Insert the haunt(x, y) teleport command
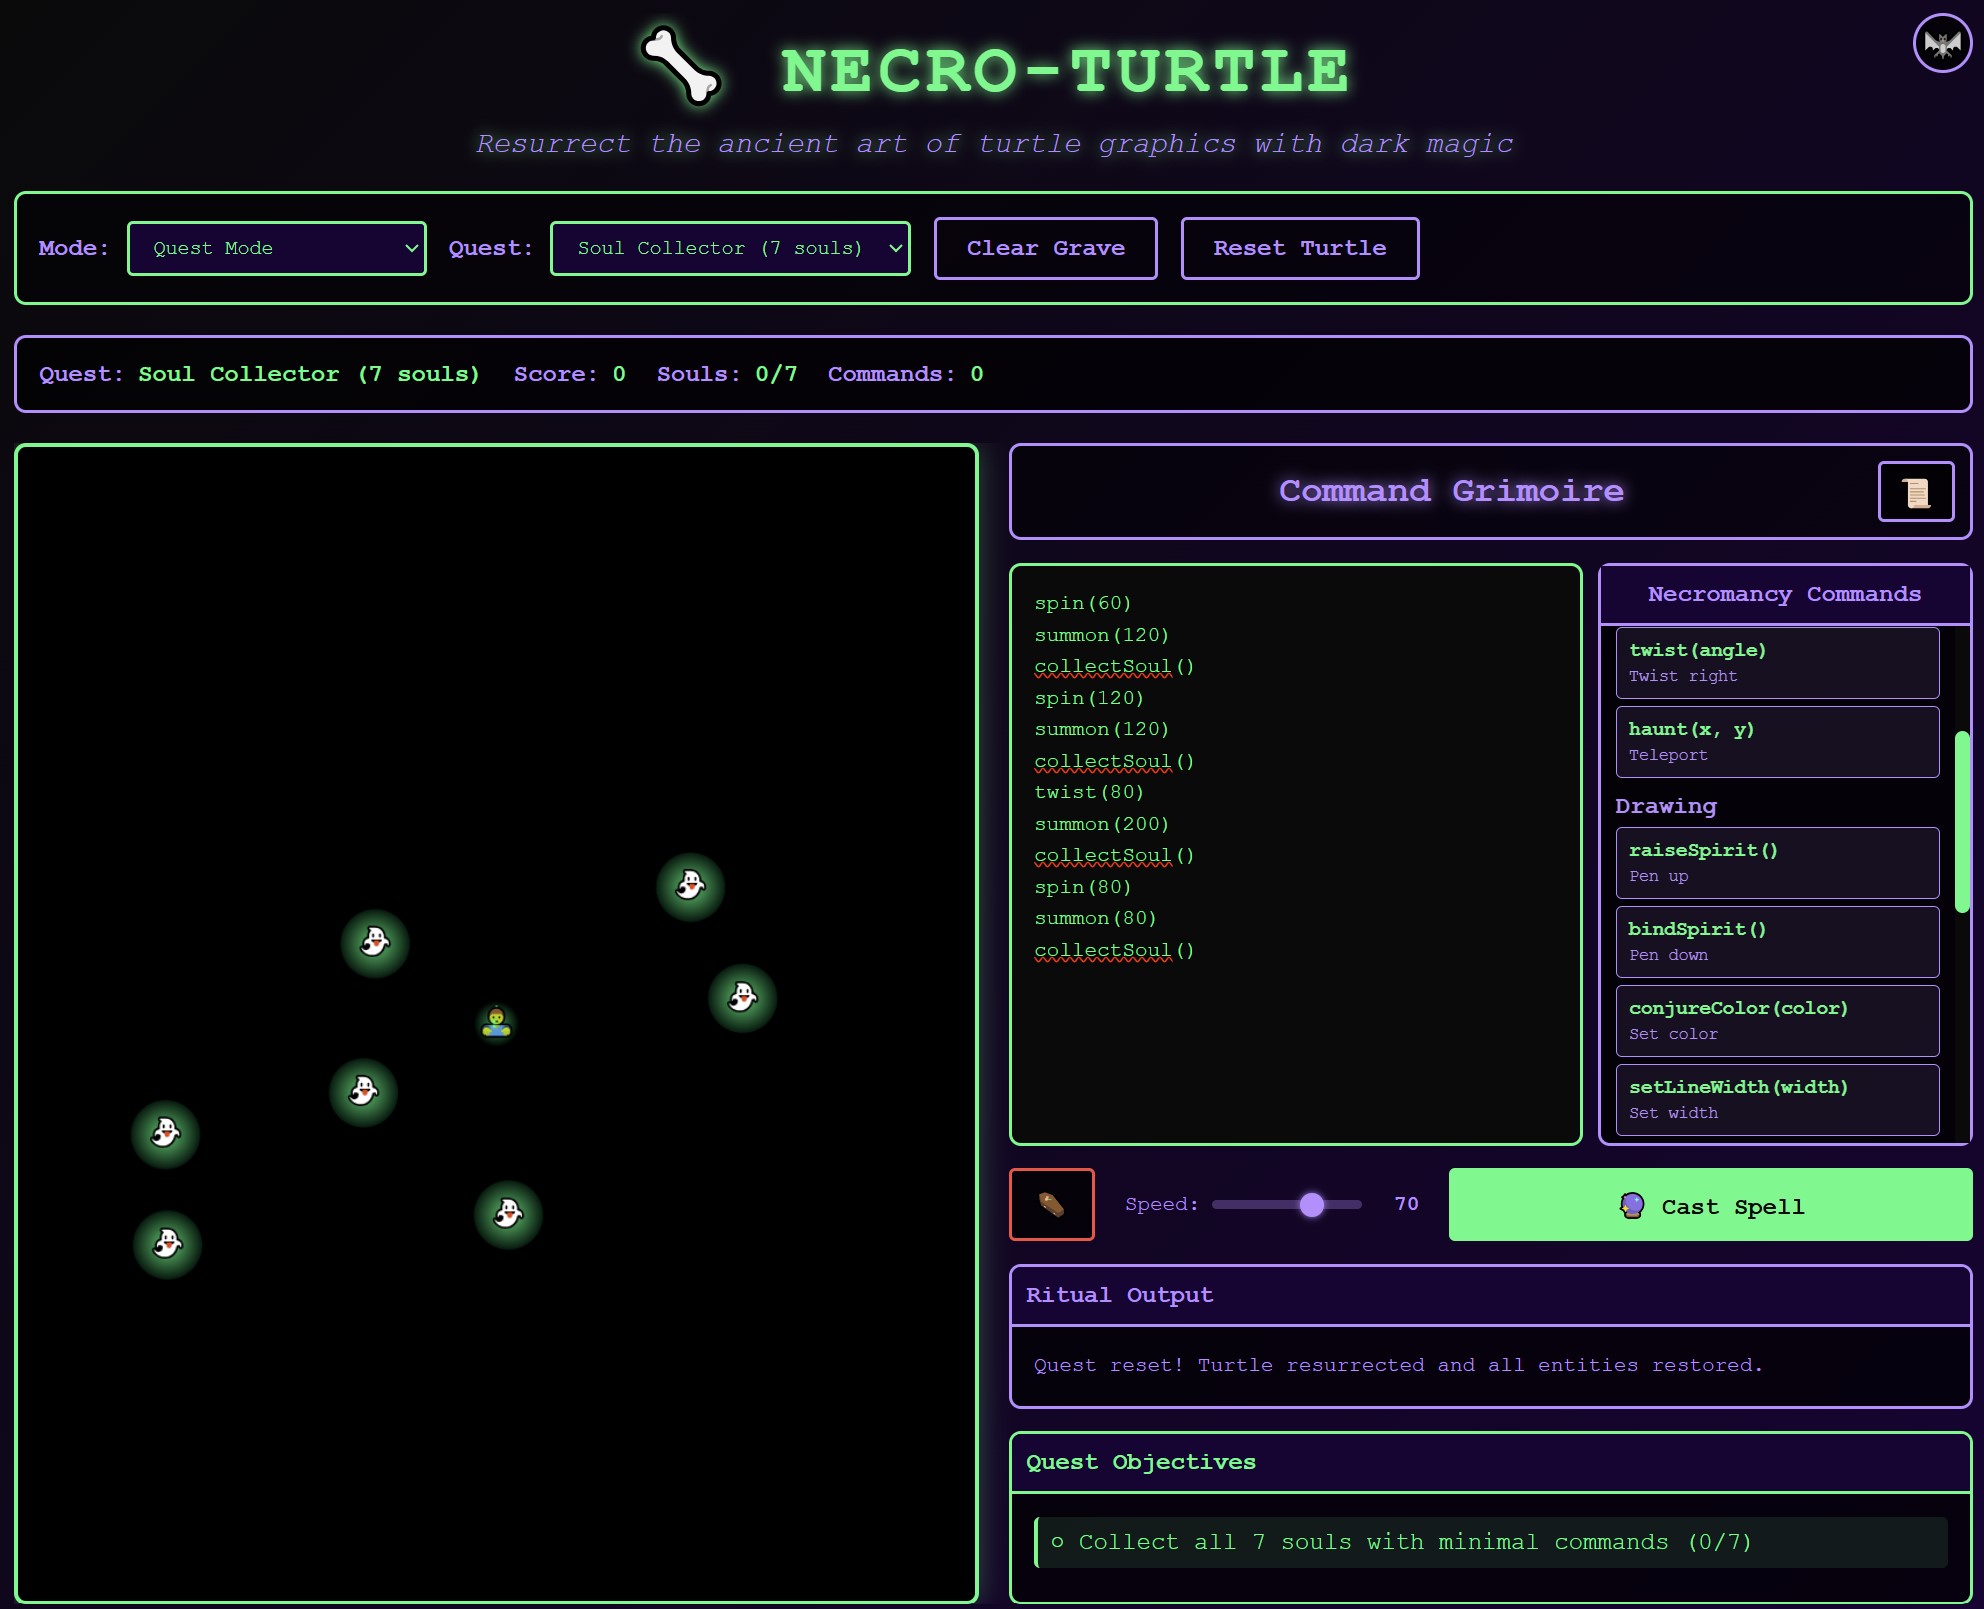The height and width of the screenshot is (1609, 1984). (1776, 741)
